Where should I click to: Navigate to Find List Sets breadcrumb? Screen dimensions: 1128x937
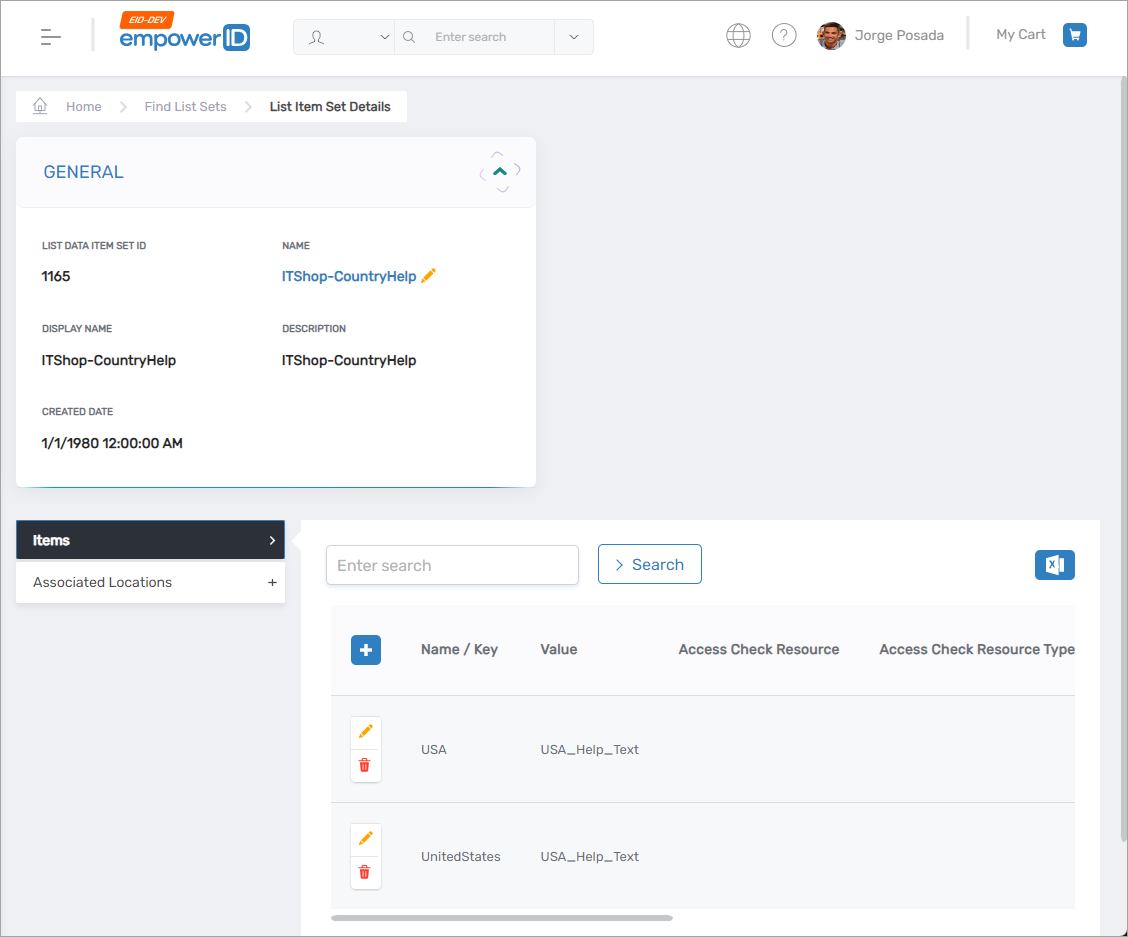(185, 107)
